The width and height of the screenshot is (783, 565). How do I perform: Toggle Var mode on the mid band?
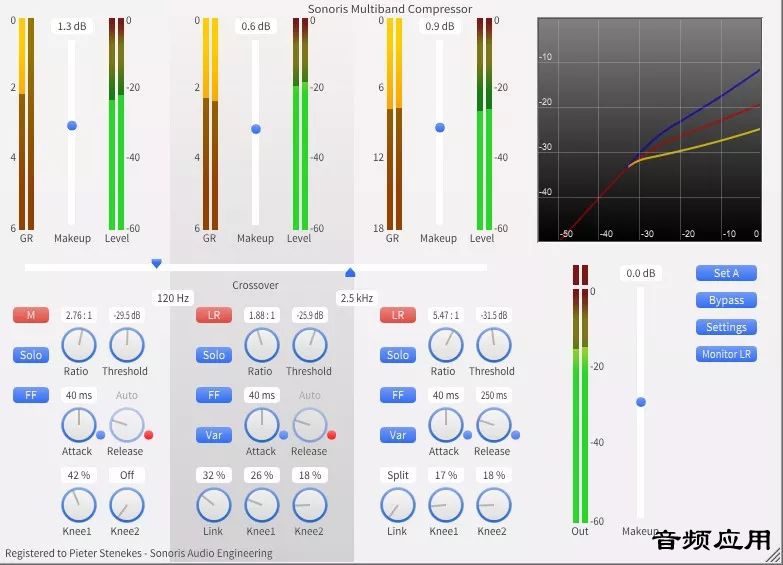pyautogui.click(x=214, y=435)
